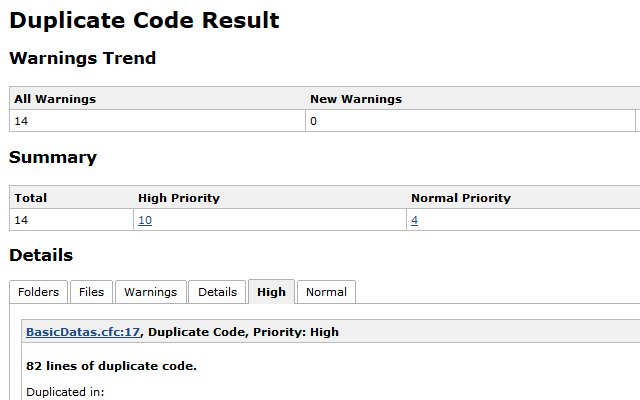This screenshot has height=400, width=640.
Task: Switch to the Normal tab
Action: coord(327,292)
